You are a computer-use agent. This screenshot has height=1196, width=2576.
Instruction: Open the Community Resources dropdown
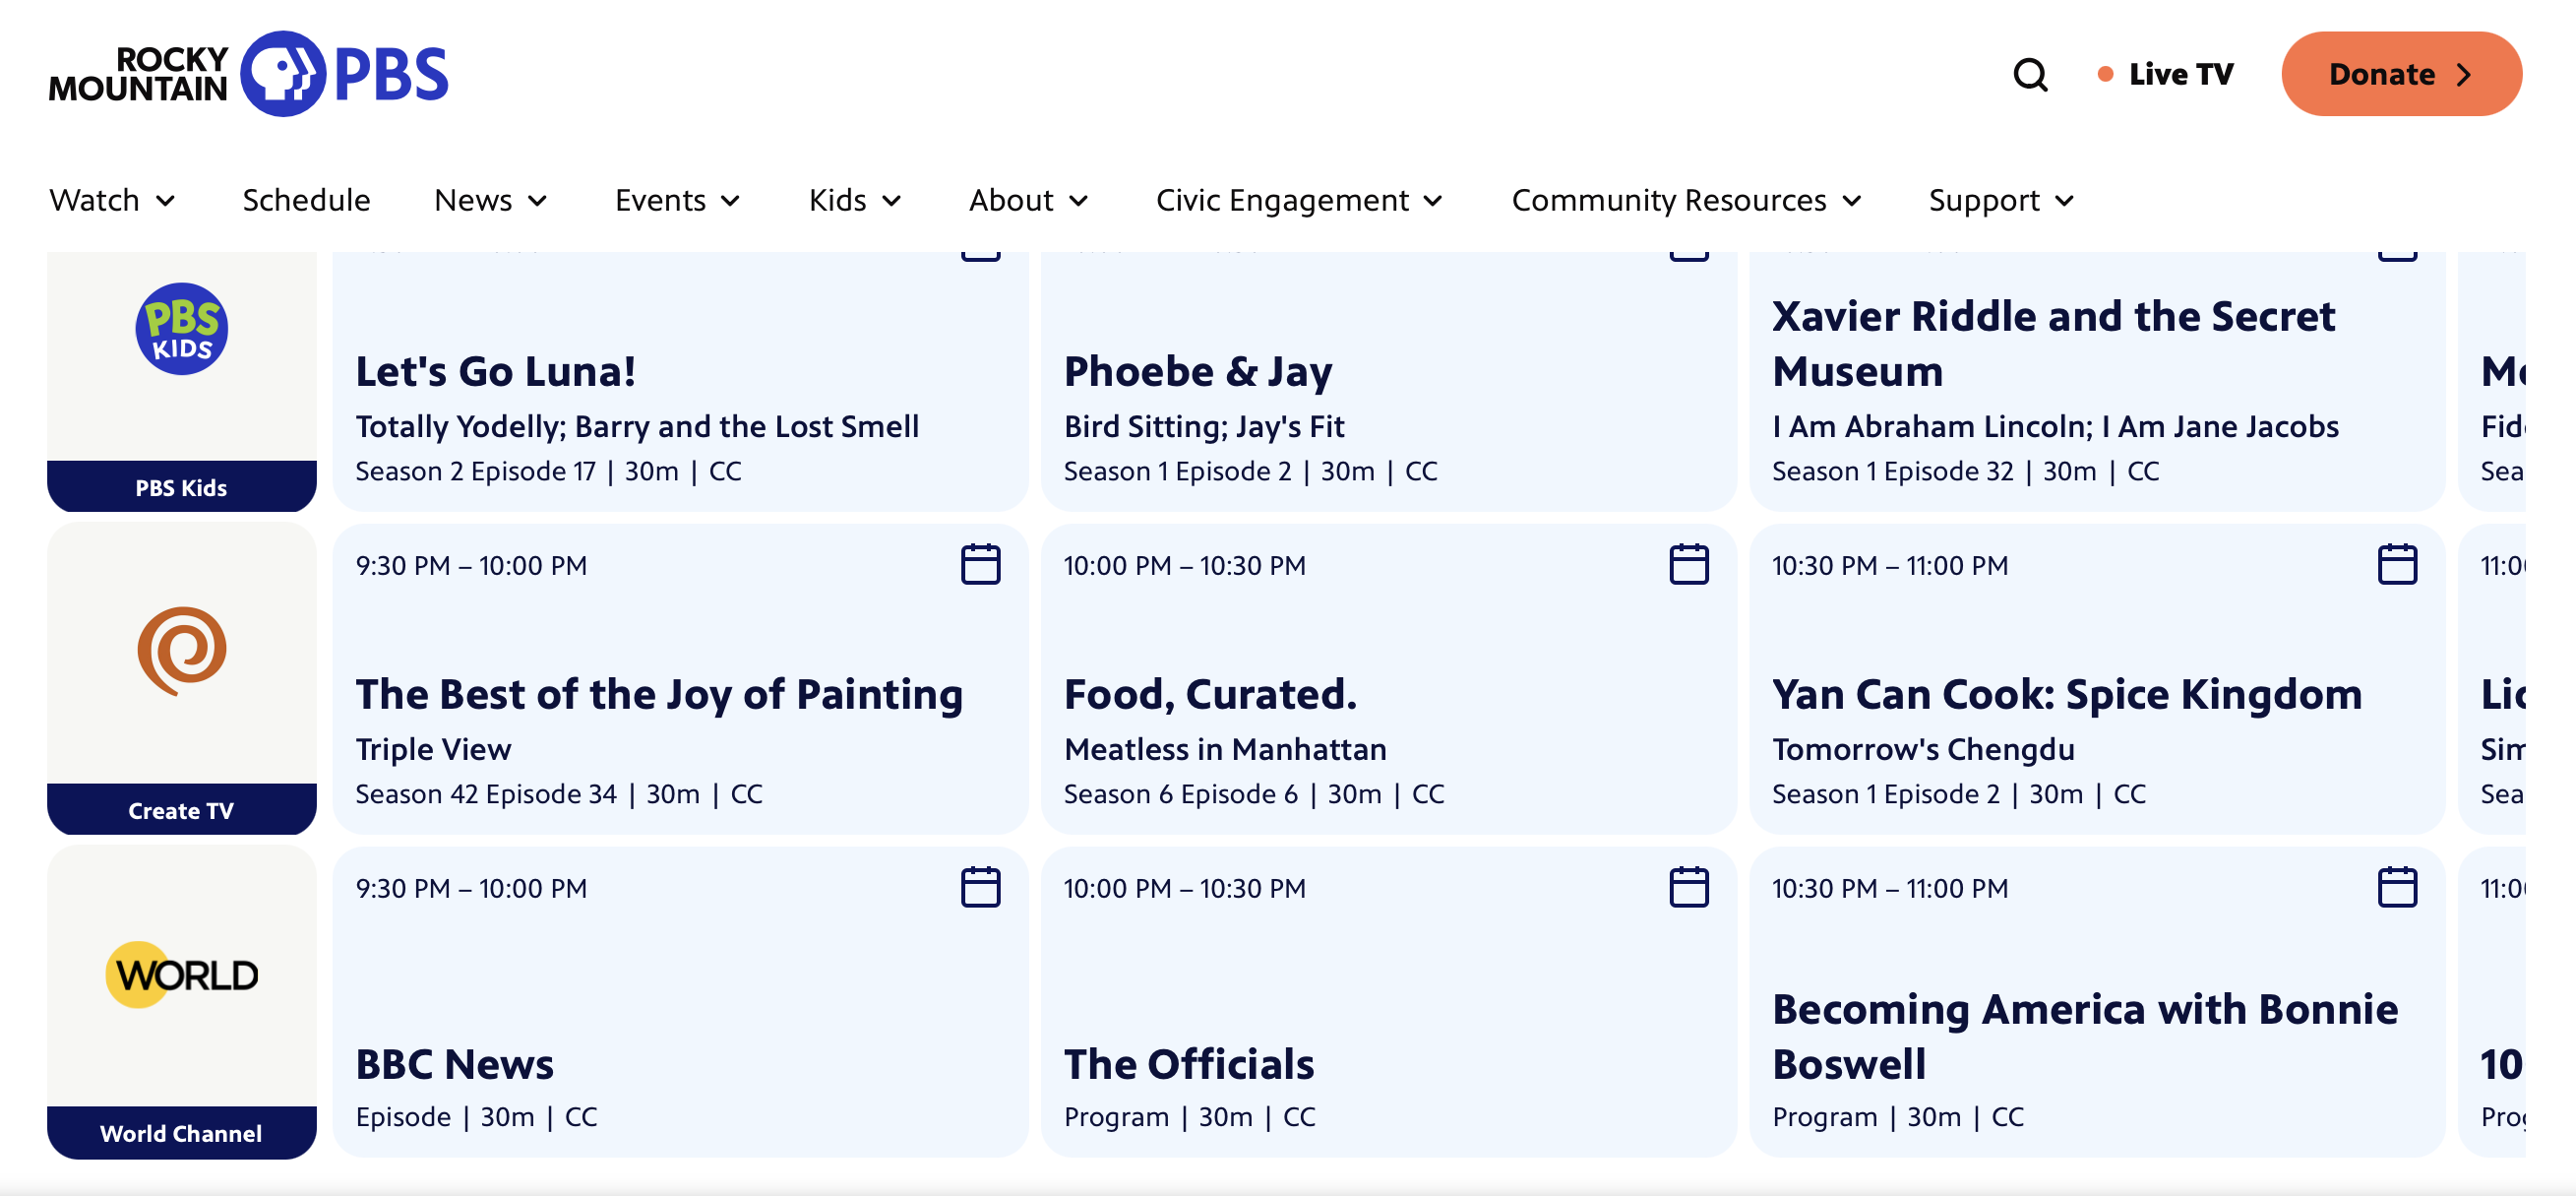pos(1686,200)
